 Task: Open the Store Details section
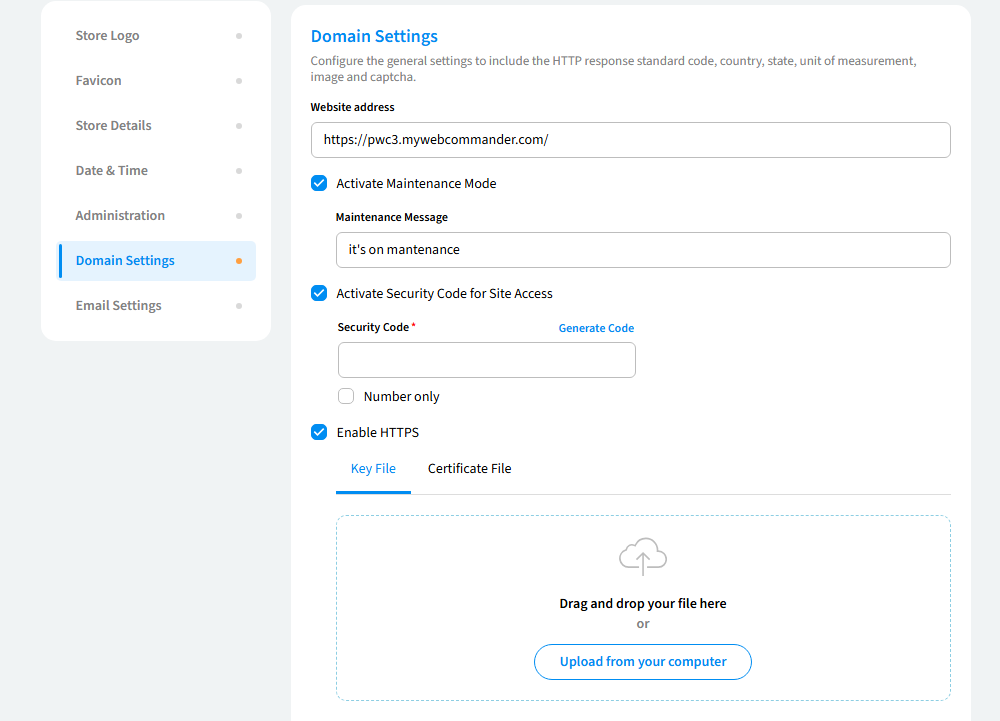coord(114,126)
